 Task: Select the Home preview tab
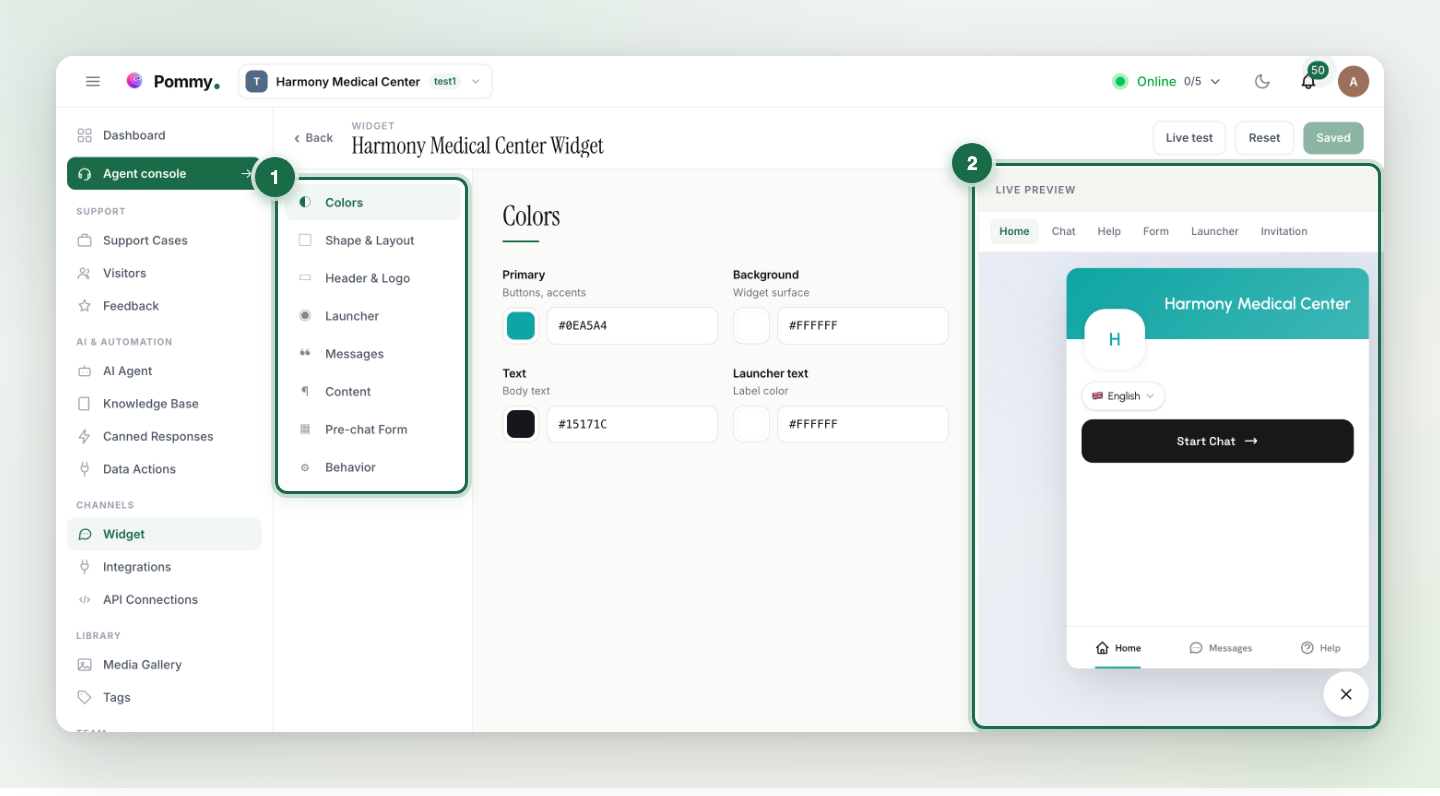tap(1014, 231)
